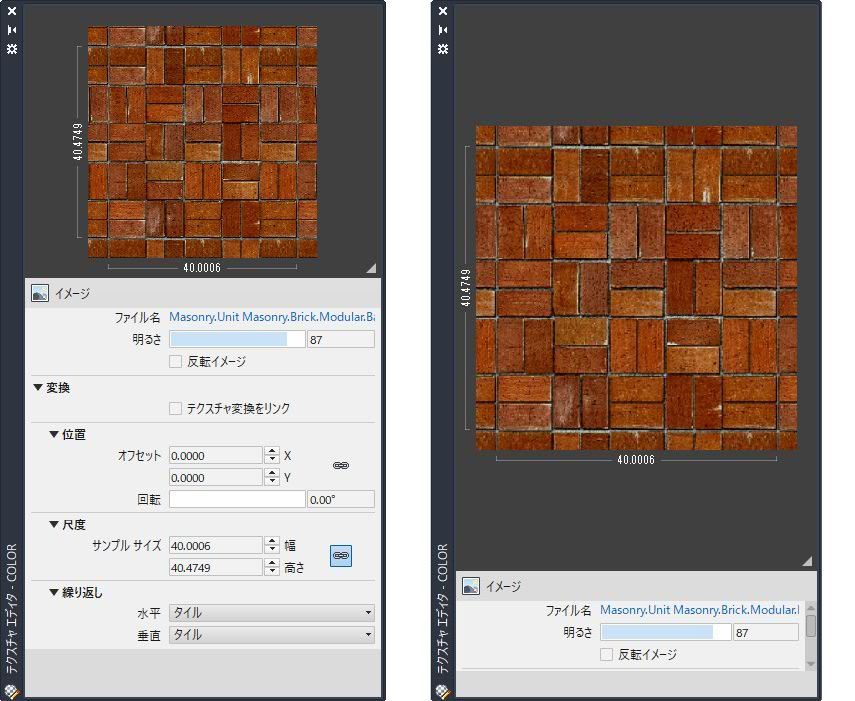Viewport: 855px width, 701px height.
Task: Open the Masonry file name link in right panel
Action: click(700, 609)
